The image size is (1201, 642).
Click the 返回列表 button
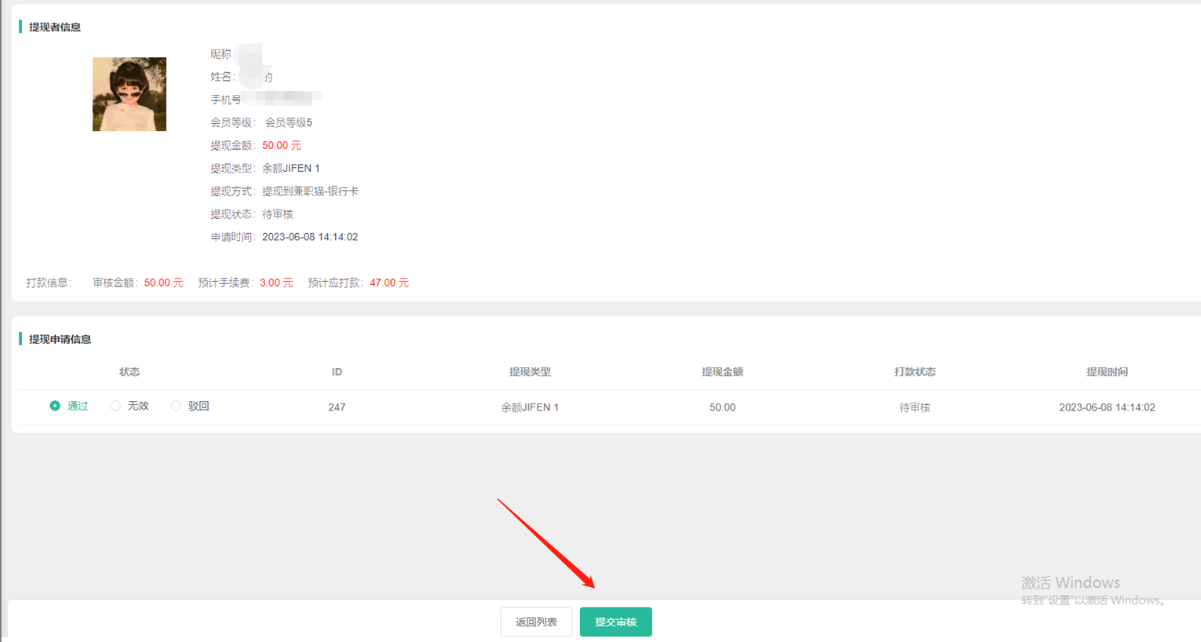click(x=536, y=622)
